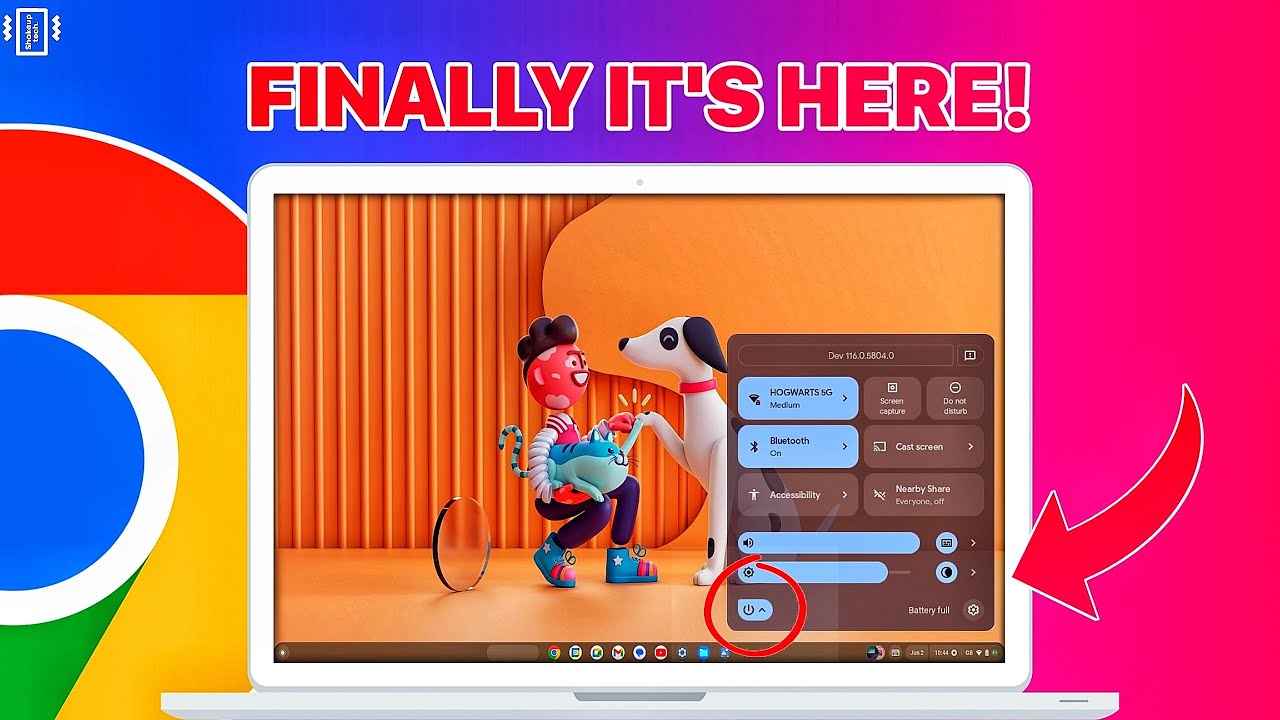Click the launcher button on shelf
Image resolution: width=1280 pixels, height=720 pixels.
284,653
